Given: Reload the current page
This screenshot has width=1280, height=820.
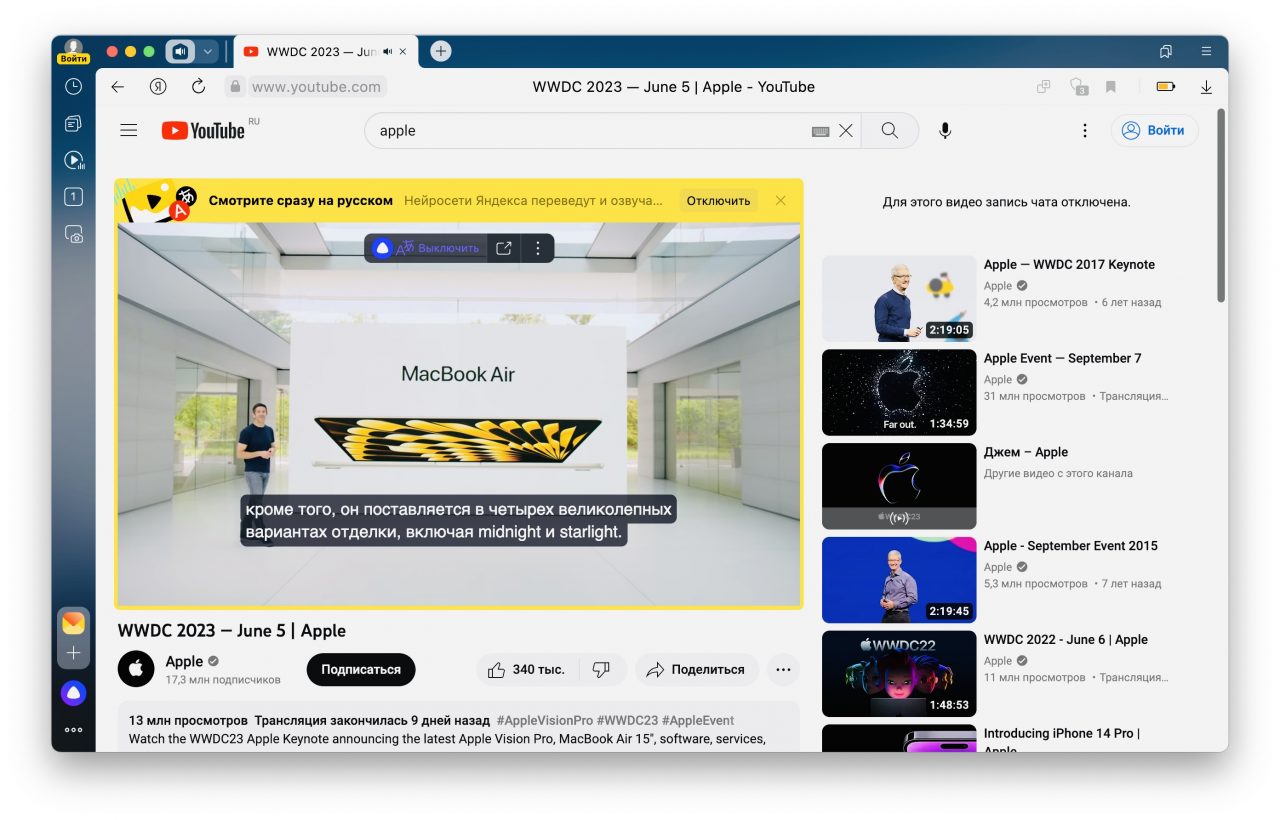Looking at the screenshot, I should click(198, 87).
